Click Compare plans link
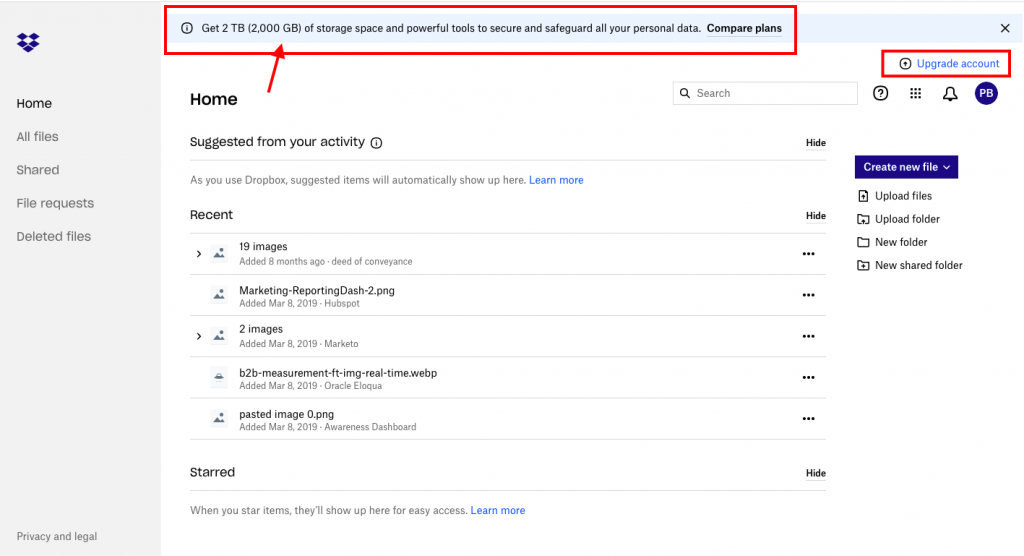 click(744, 28)
